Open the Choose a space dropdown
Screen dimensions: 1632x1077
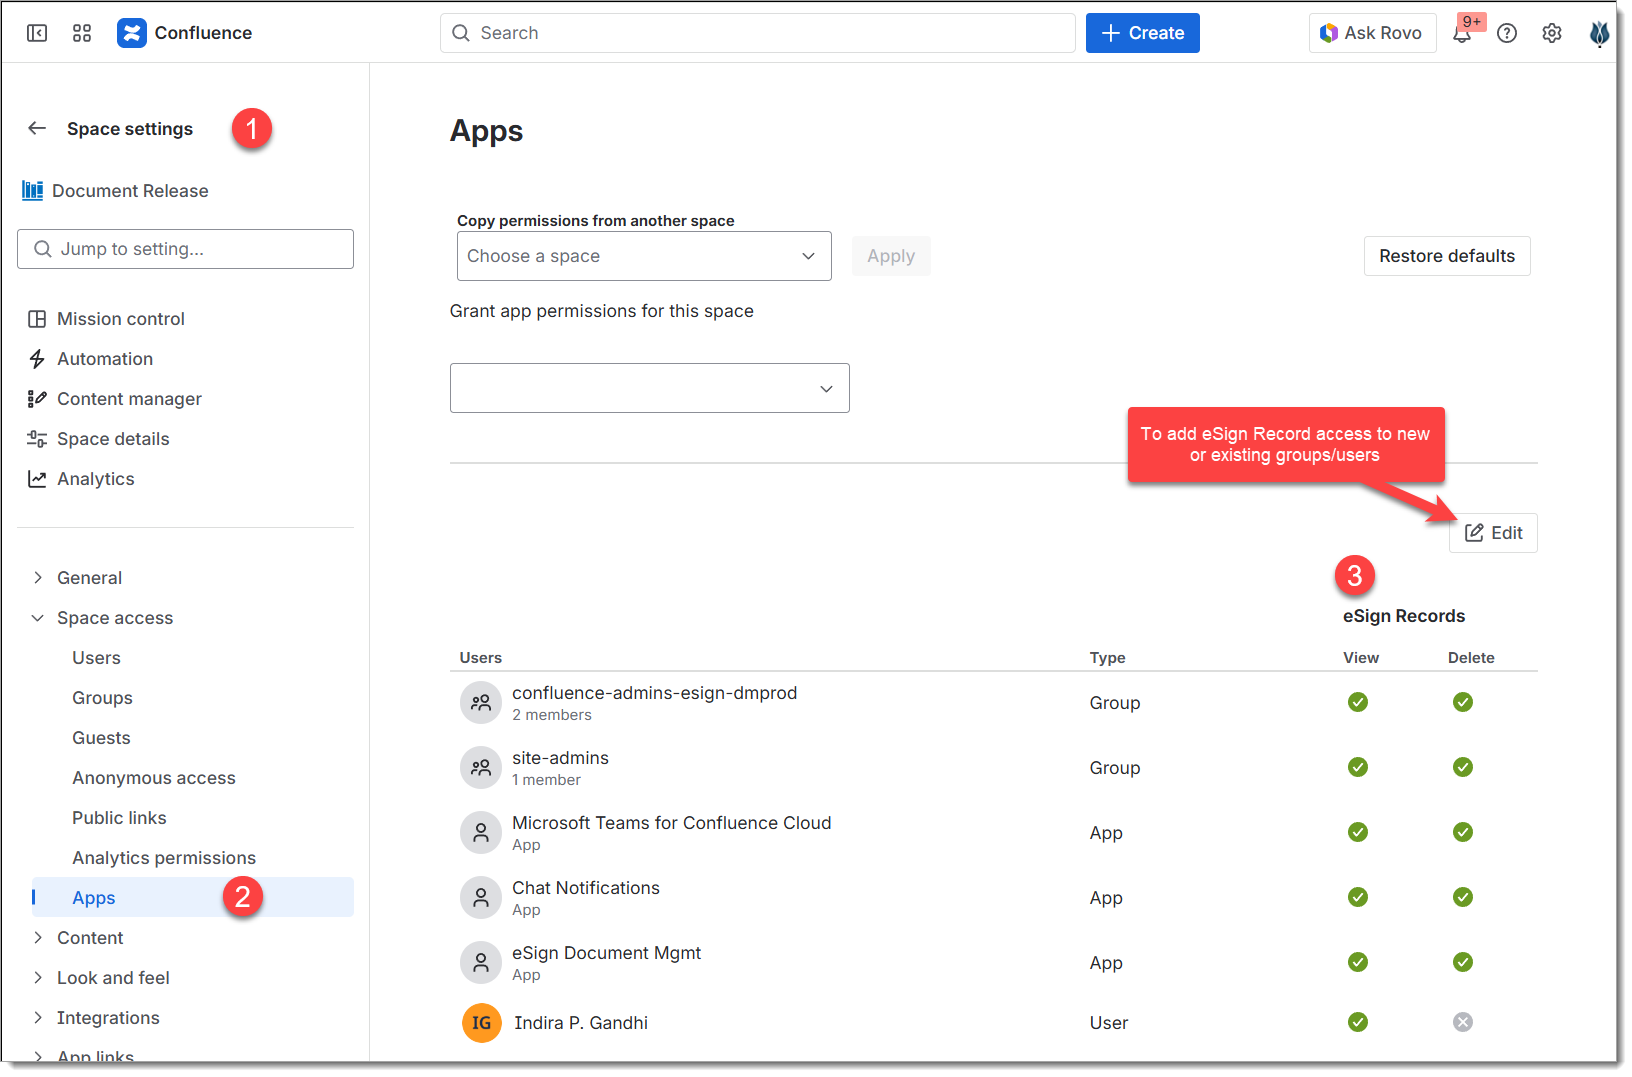643,256
